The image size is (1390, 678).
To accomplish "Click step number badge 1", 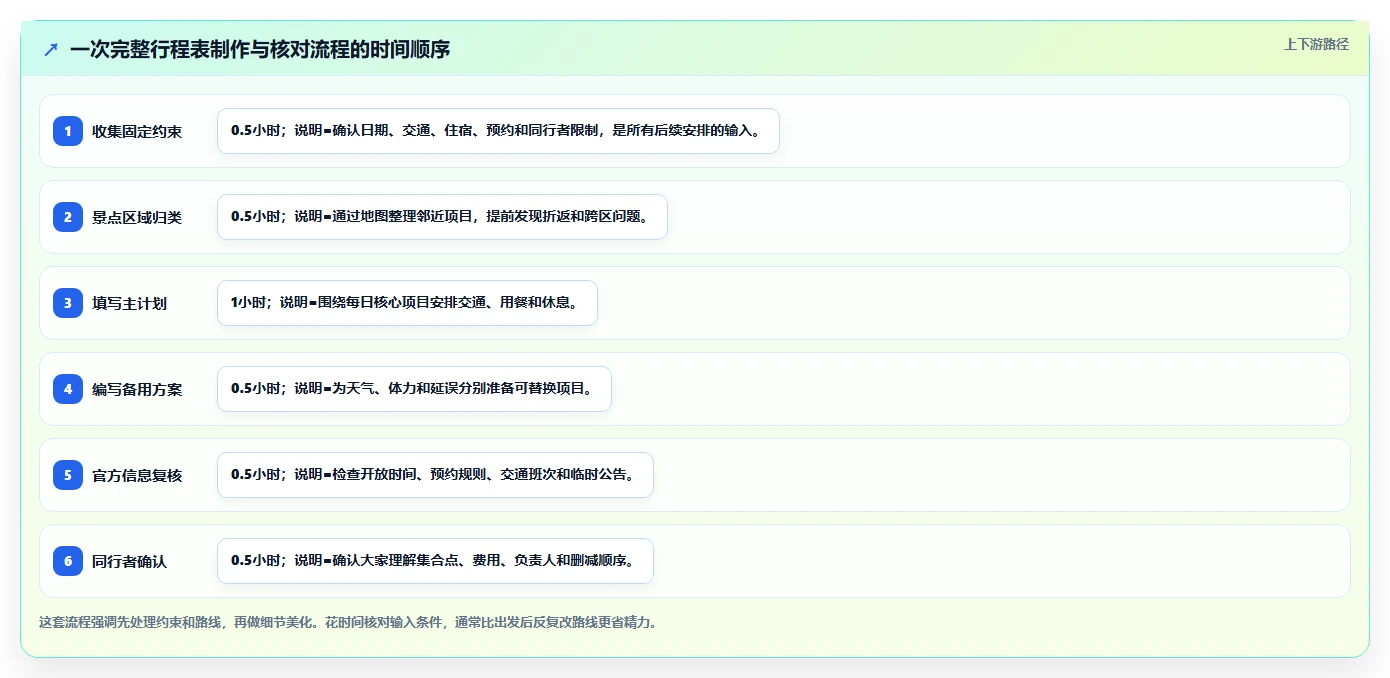I will click(x=68, y=131).
